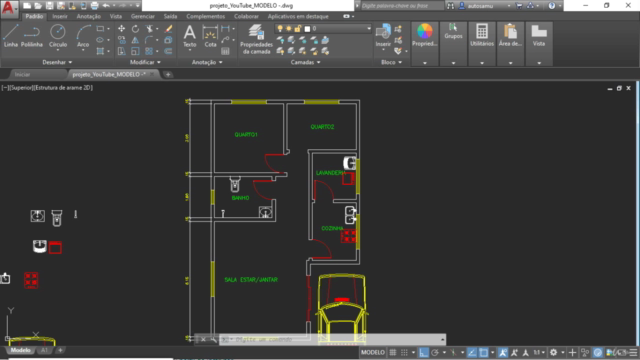The height and width of the screenshot is (360, 640).
Task: Open the Utilitários calculator panel
Action: 482,35
